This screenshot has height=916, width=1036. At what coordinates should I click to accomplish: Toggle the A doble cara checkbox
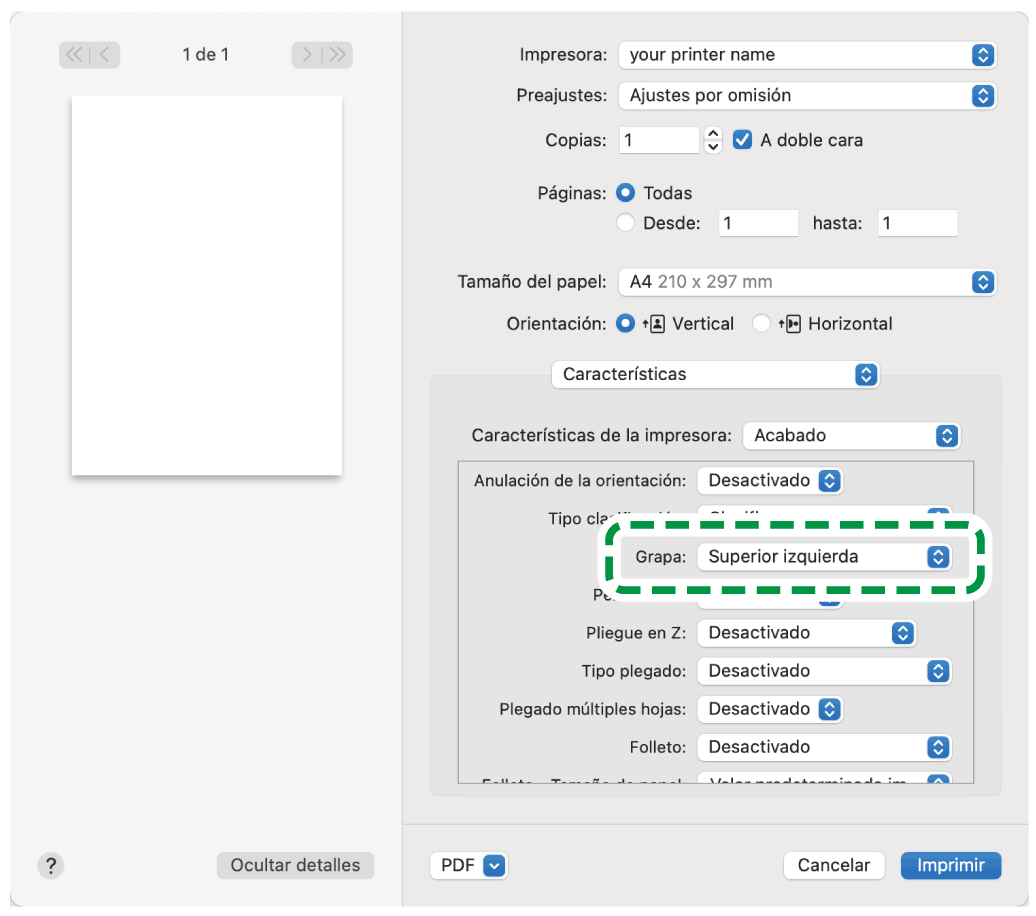click(x=742, y=140)
